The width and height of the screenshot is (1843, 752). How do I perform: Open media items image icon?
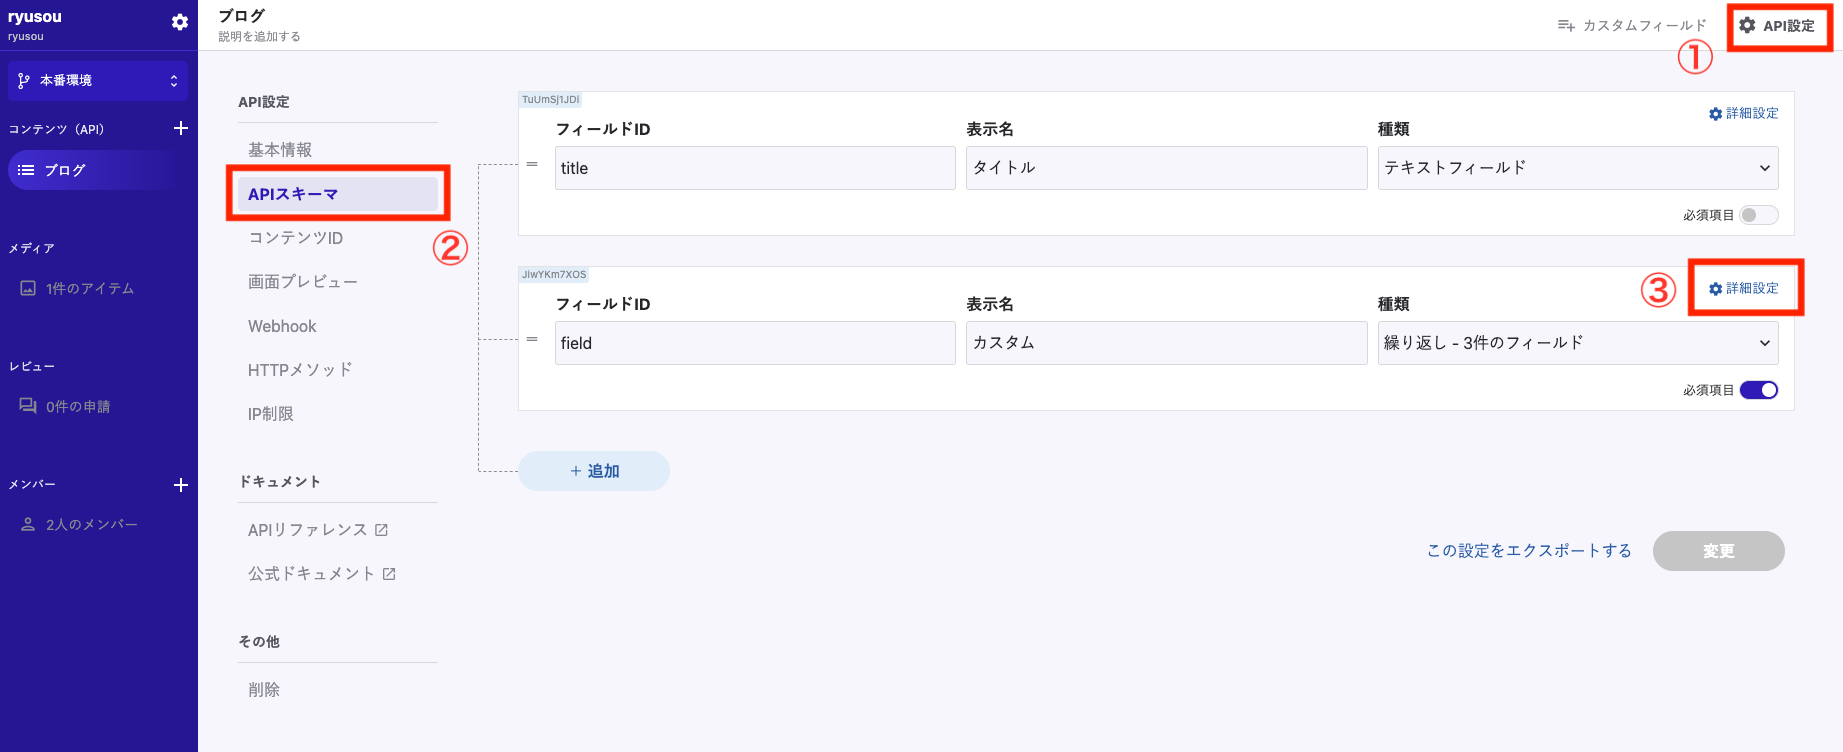28,288
